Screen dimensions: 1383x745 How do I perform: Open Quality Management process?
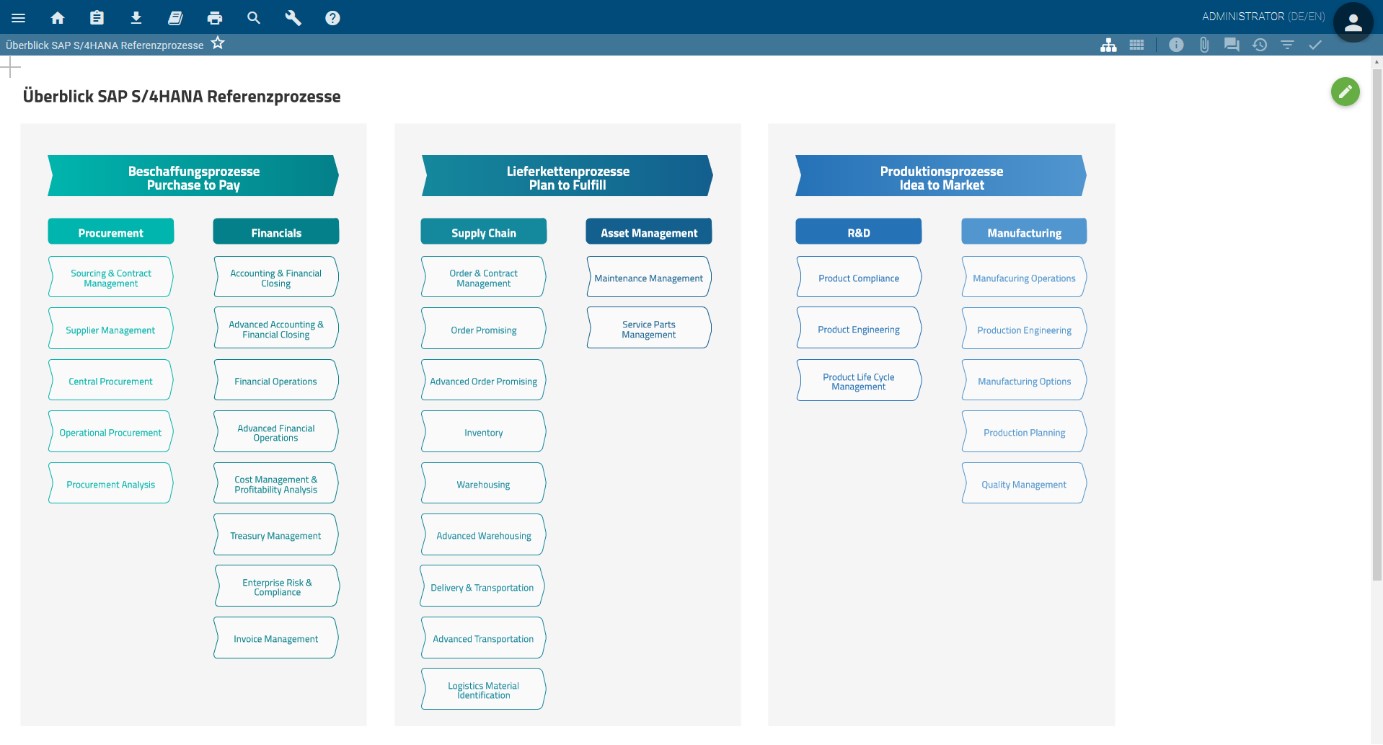point(1024,484)
